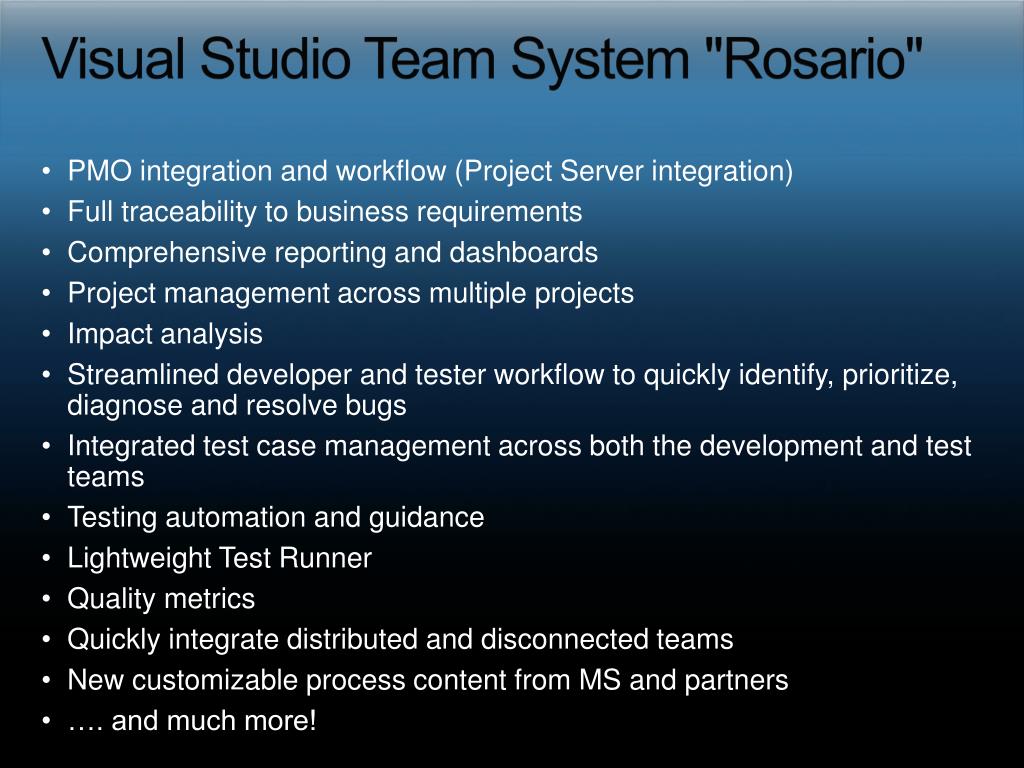This screenshot has width=1024, height=768.
Task: Select the line Full traceability to business requirements
Action: (325, 212)
